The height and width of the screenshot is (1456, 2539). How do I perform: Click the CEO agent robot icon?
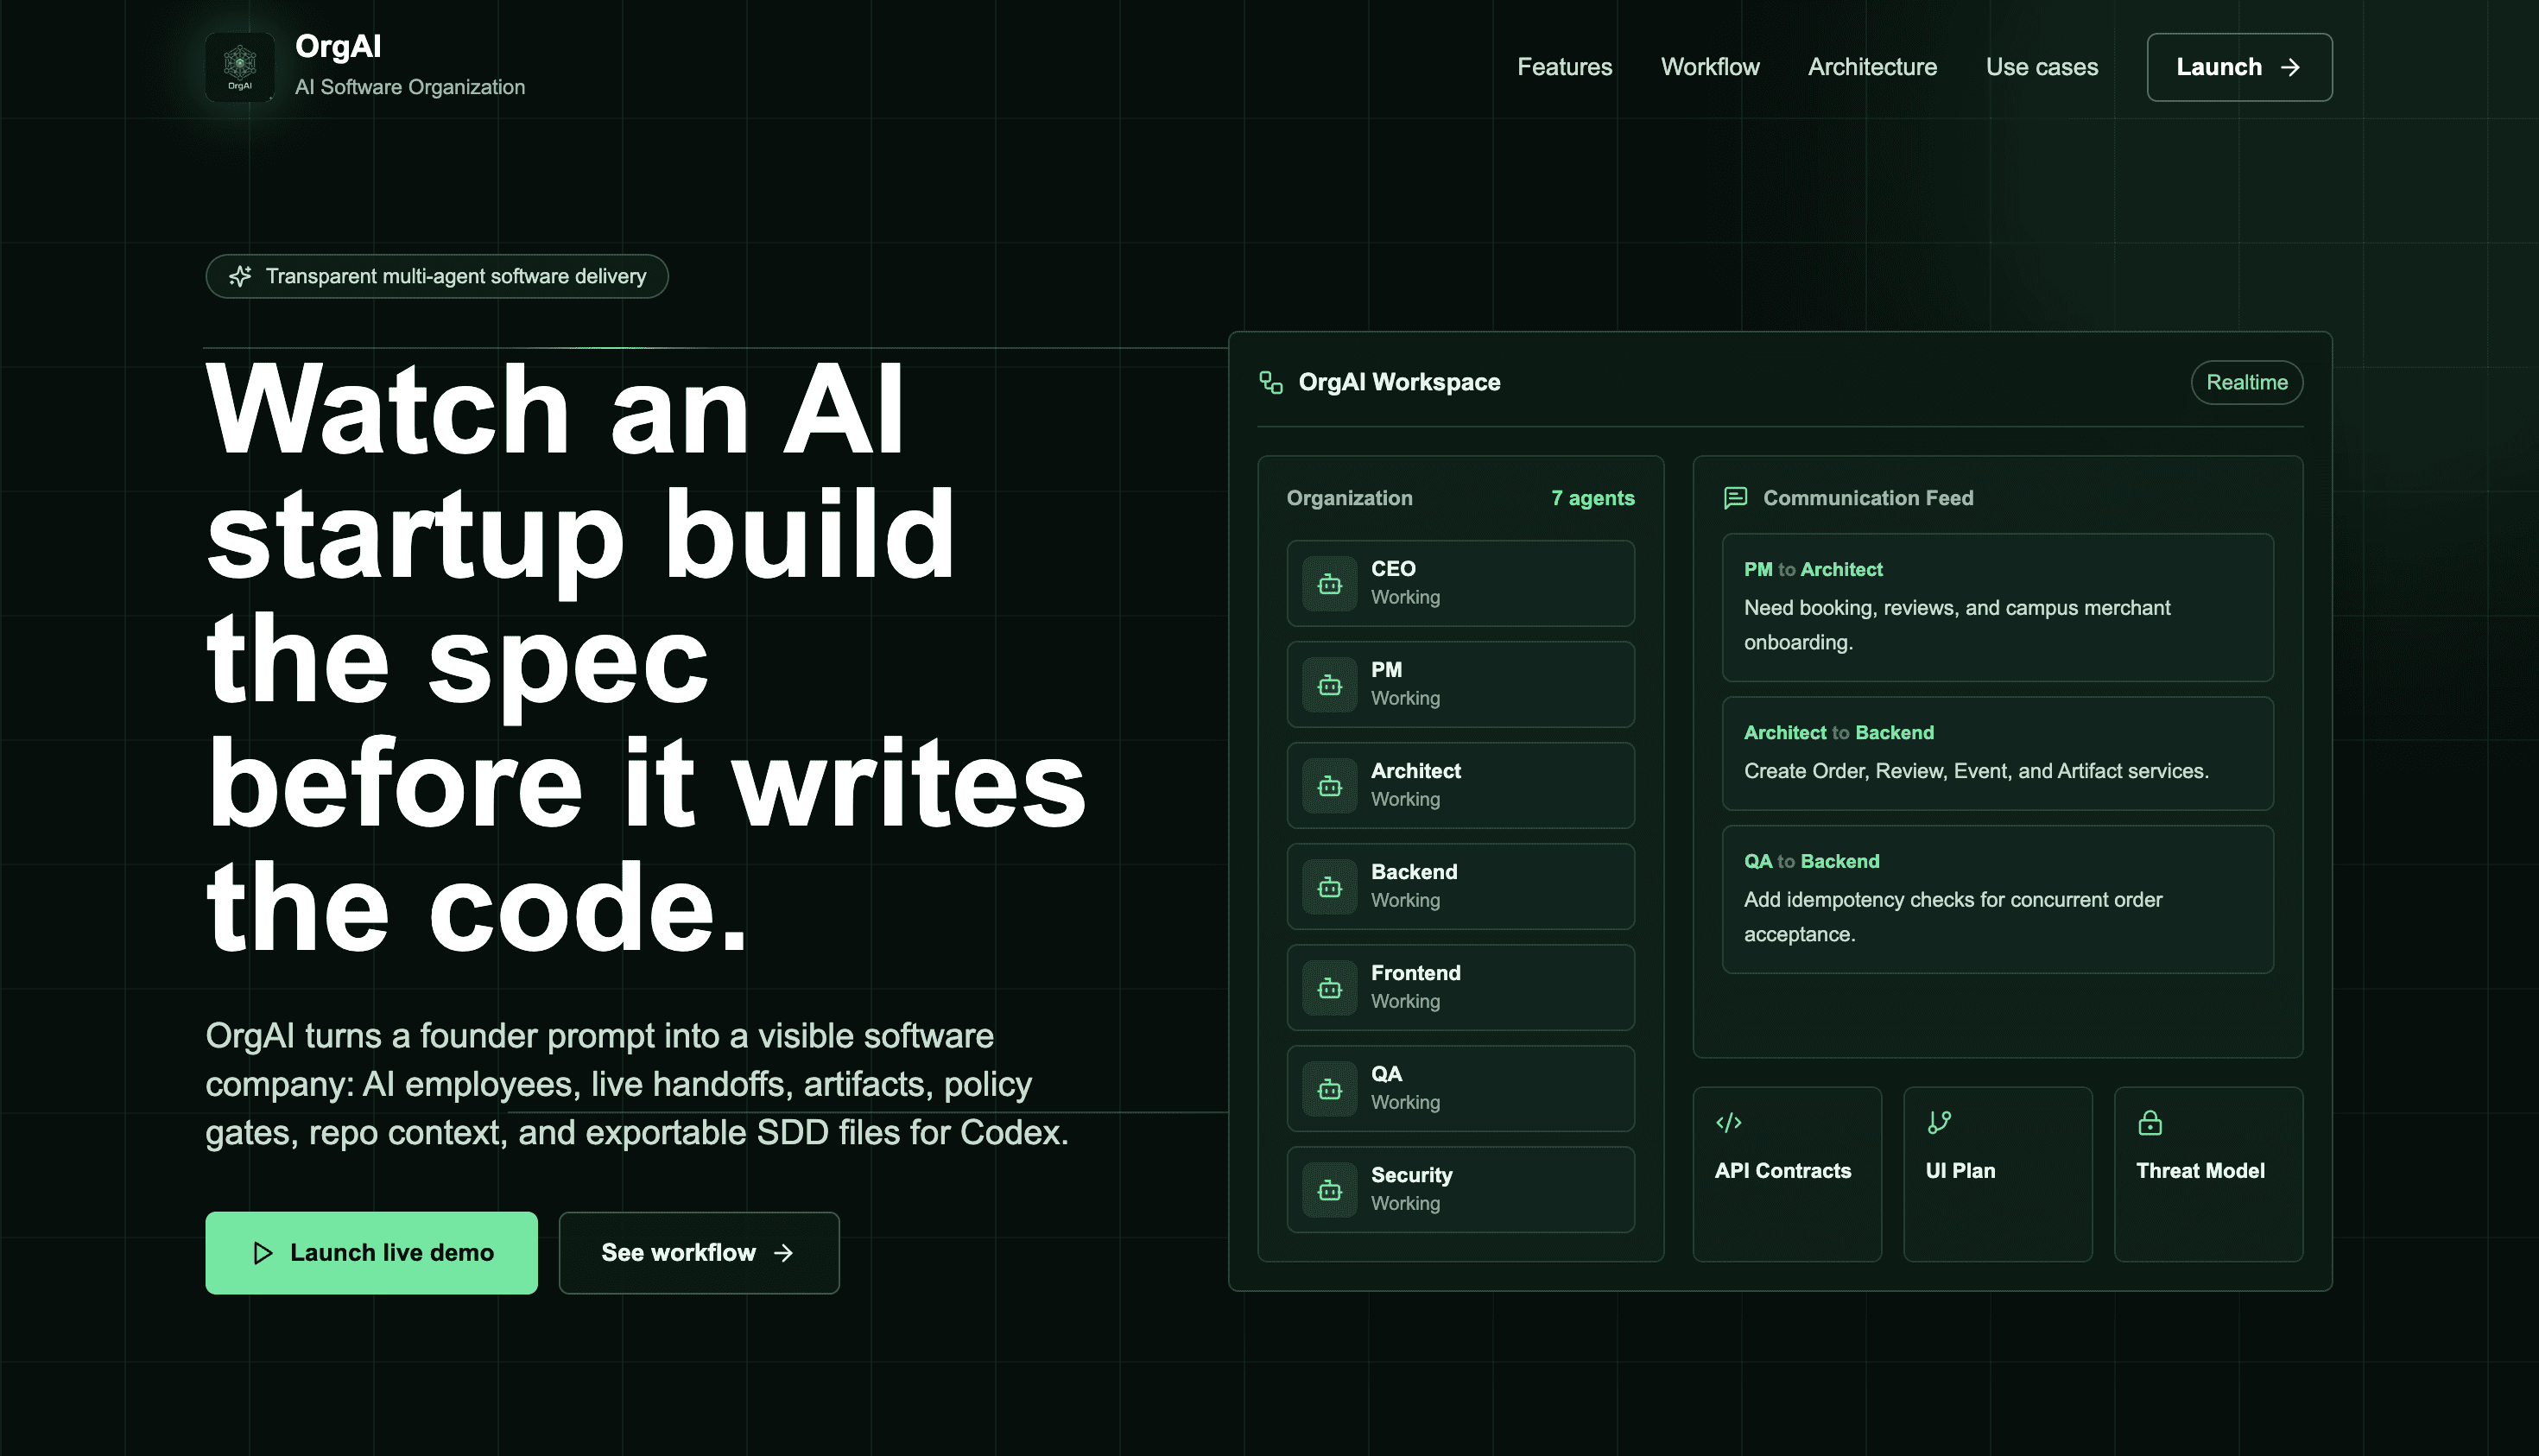coord(1329,584)
